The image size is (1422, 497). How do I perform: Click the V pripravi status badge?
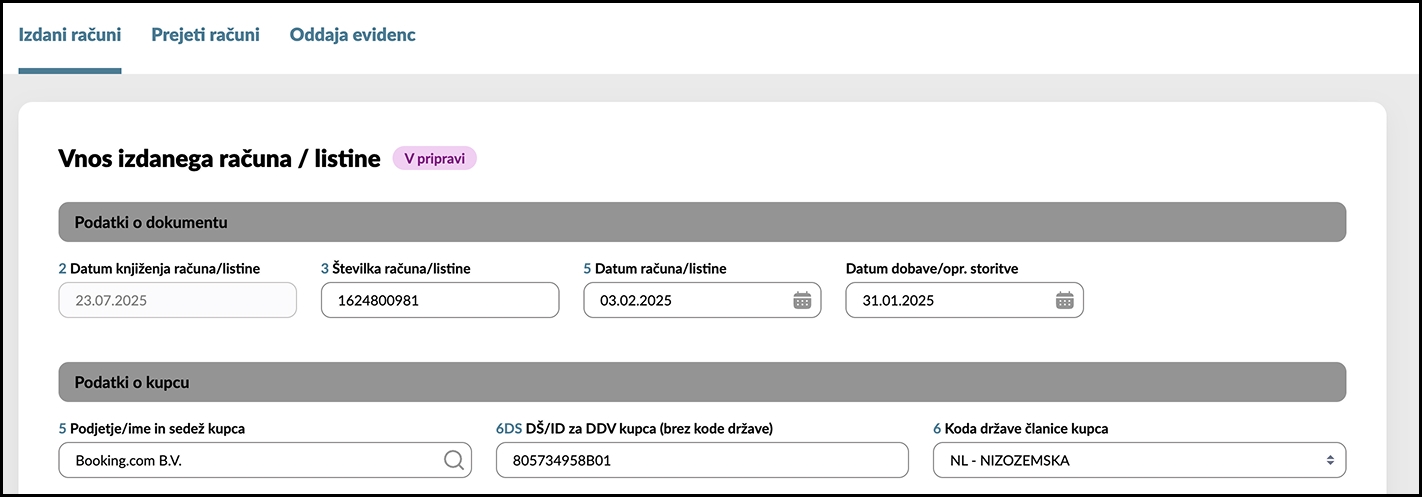click(434, 159)
